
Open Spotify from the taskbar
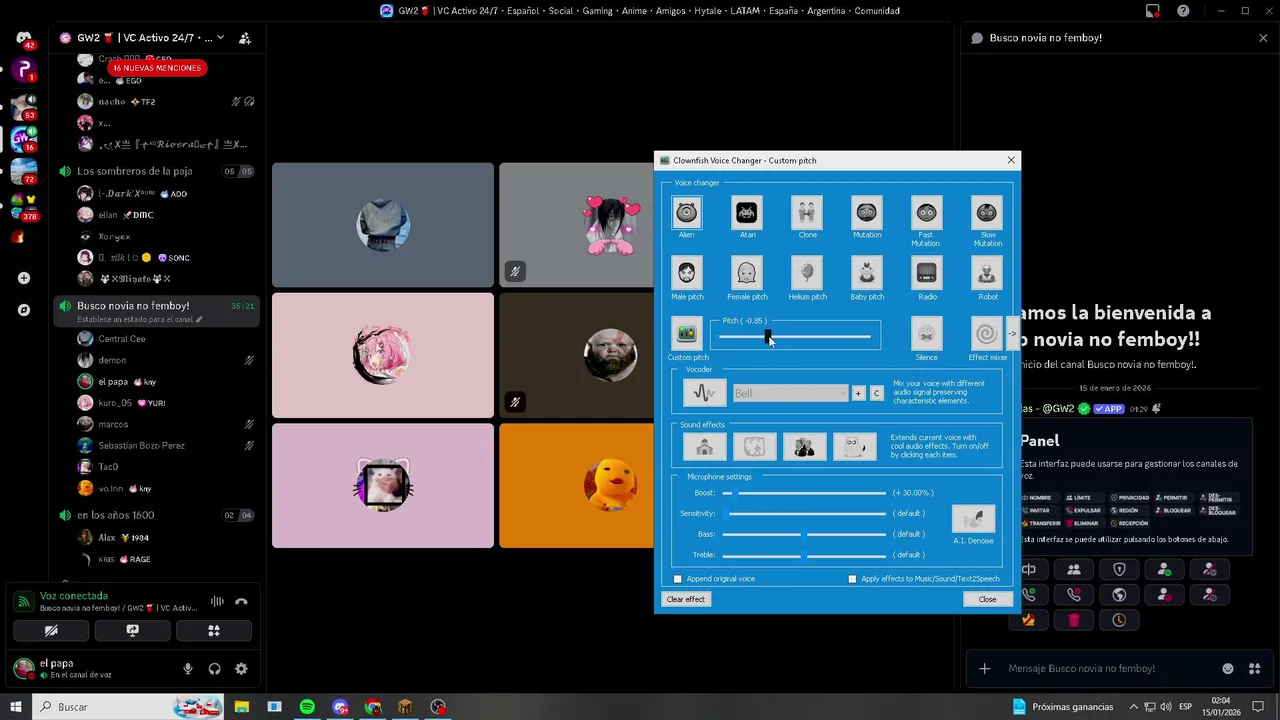(x=307, y=707)
